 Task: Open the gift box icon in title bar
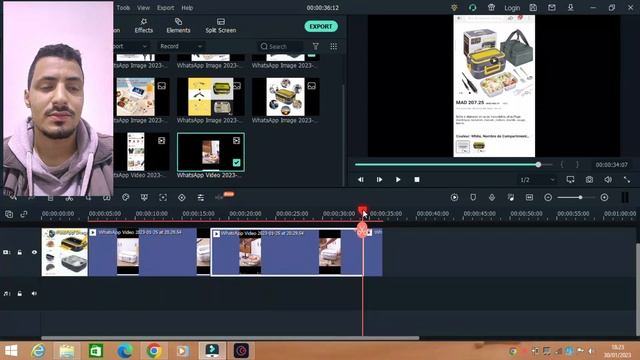[x=491, y=7]
